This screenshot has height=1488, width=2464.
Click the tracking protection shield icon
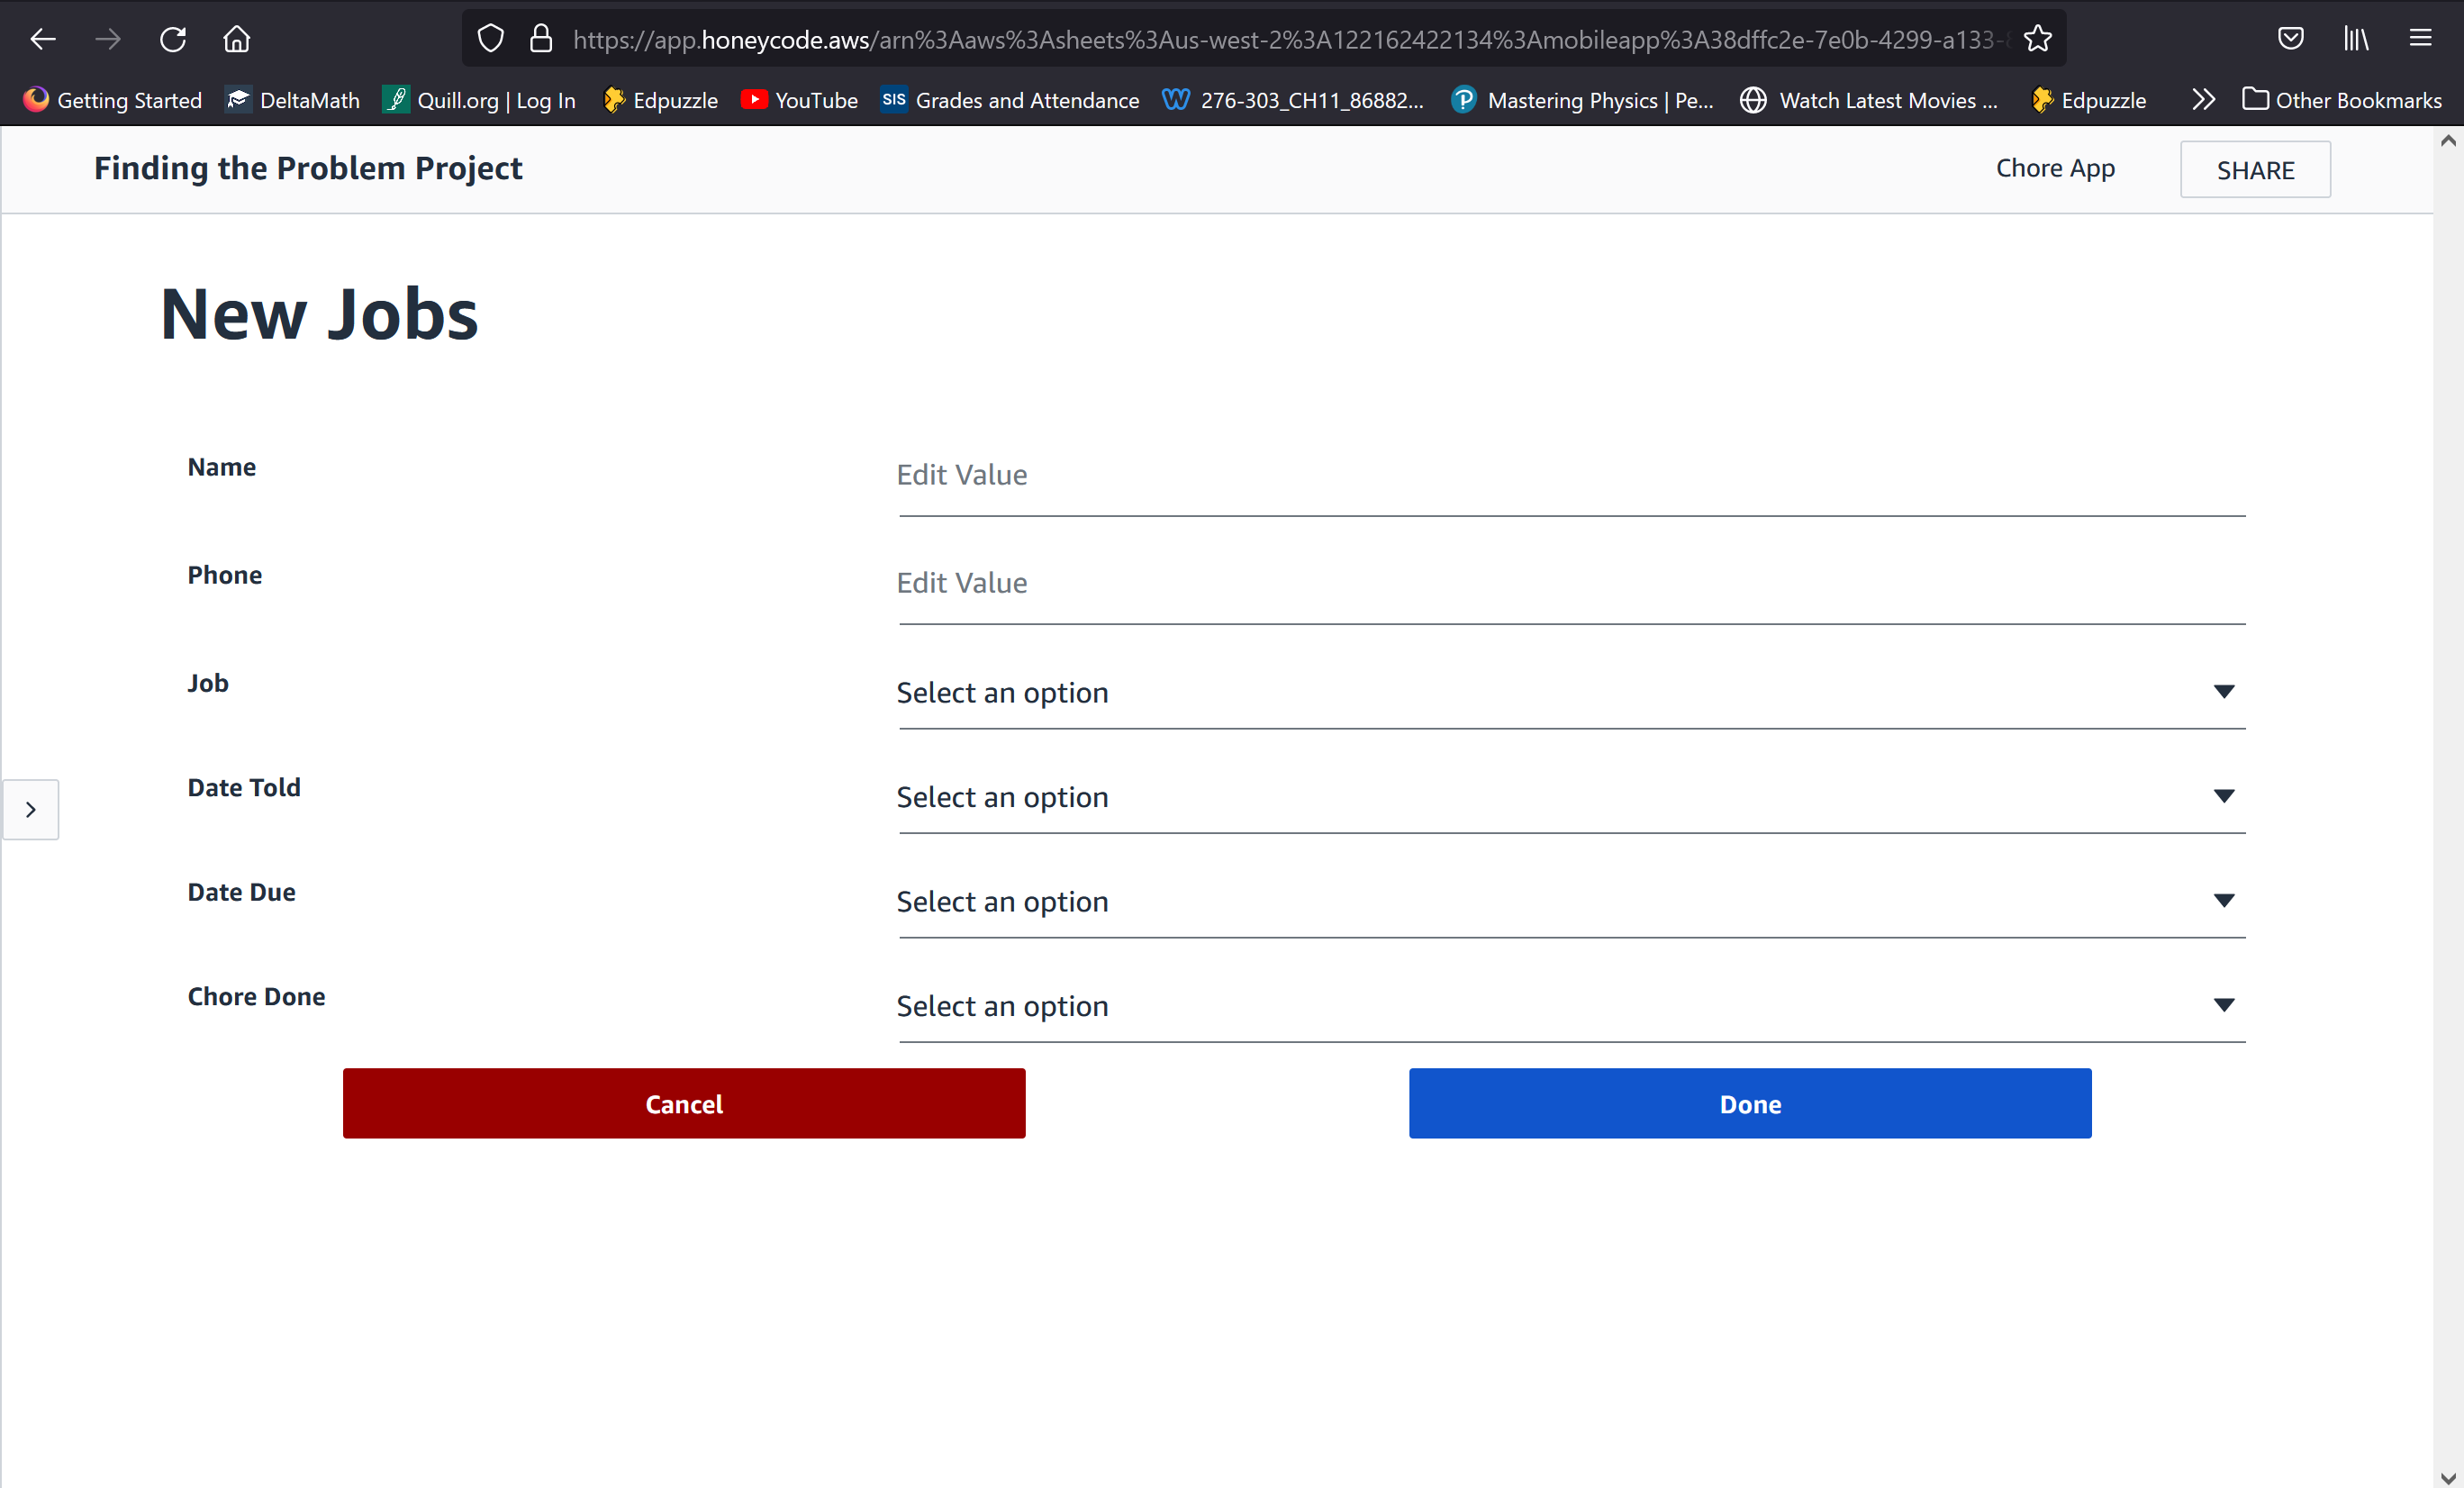[490, 39]
